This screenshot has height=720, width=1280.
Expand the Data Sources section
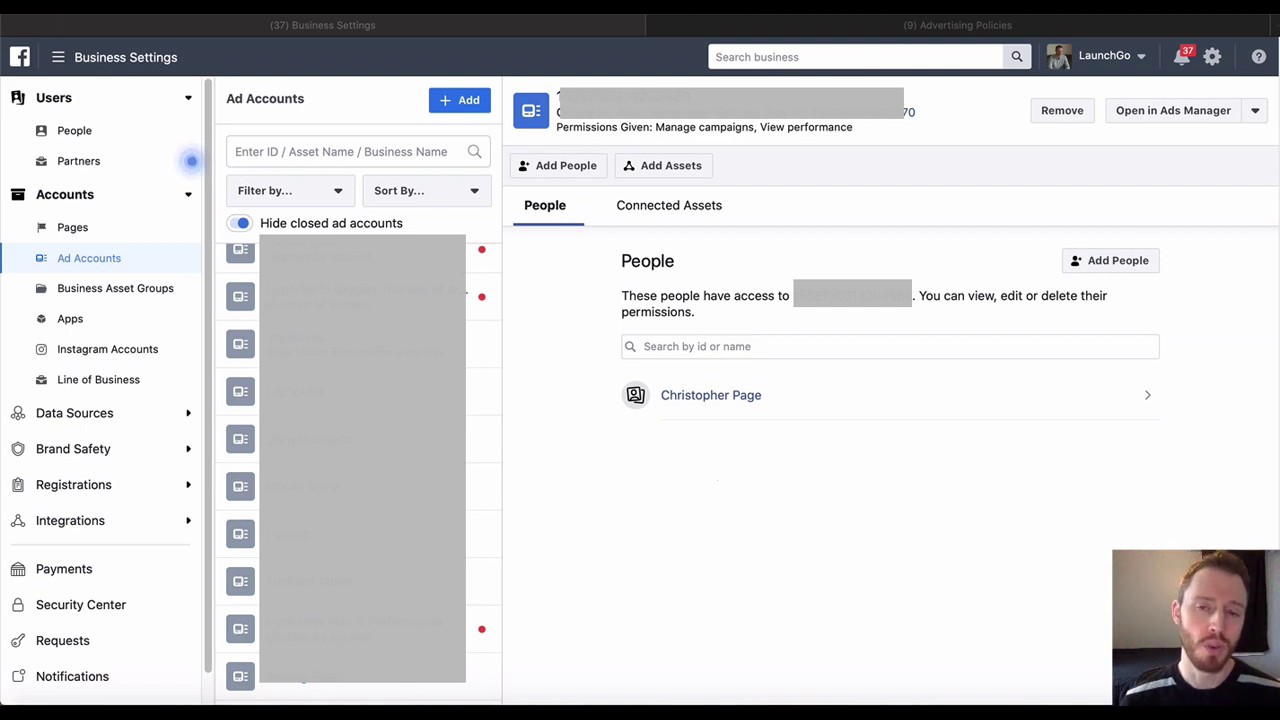click(188, 413)
